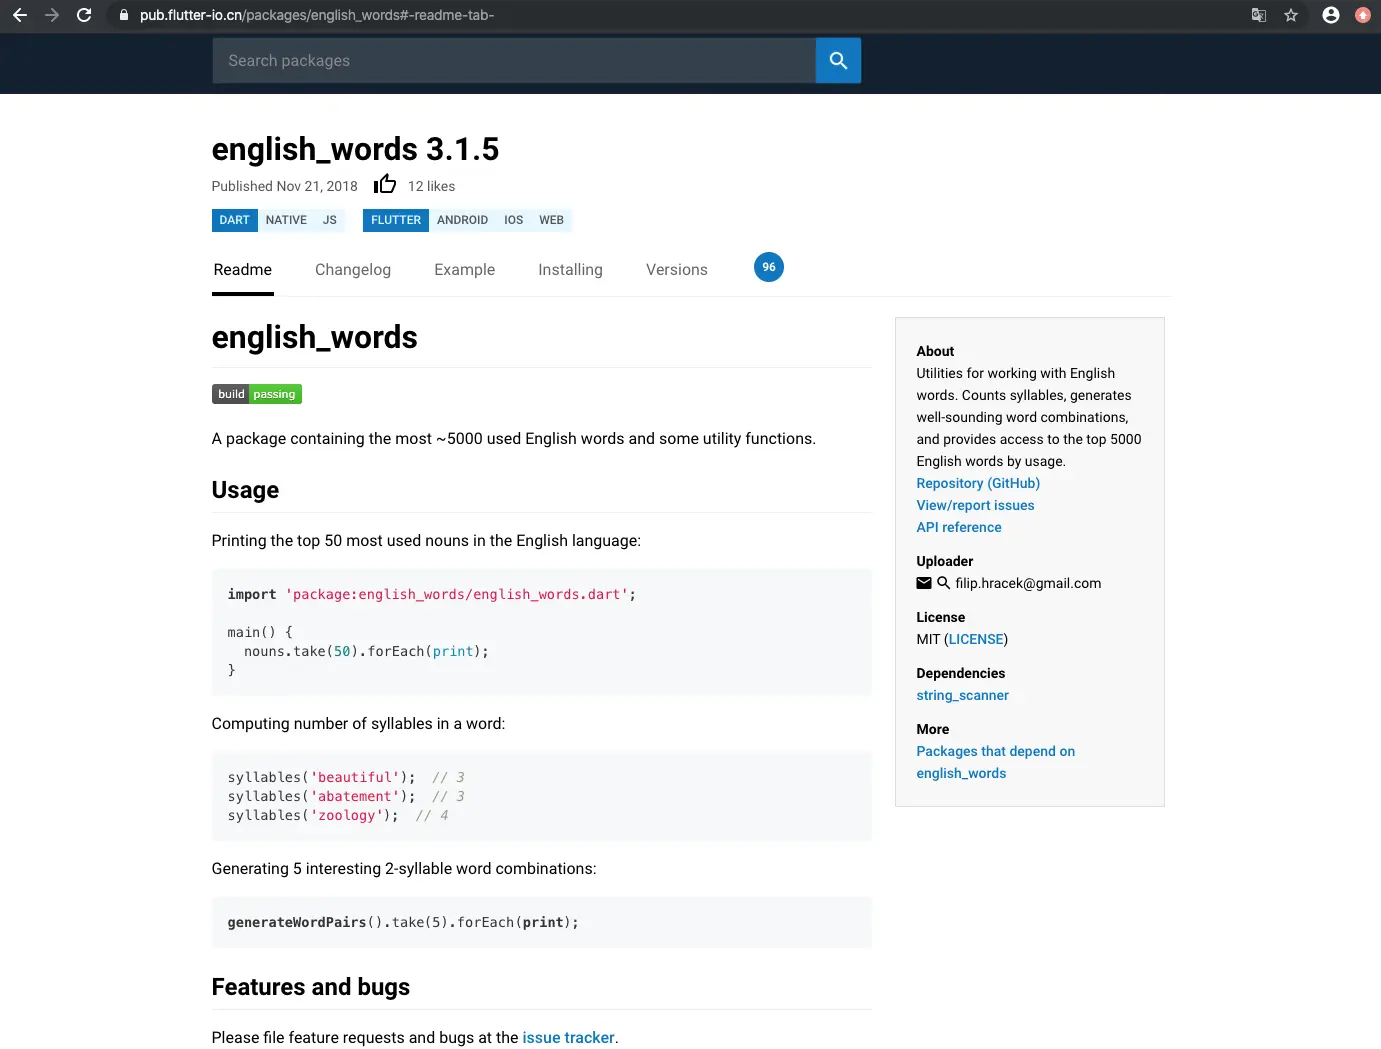Open the Versions tab
1381x1049 pixels.
(x=677, y=270)
